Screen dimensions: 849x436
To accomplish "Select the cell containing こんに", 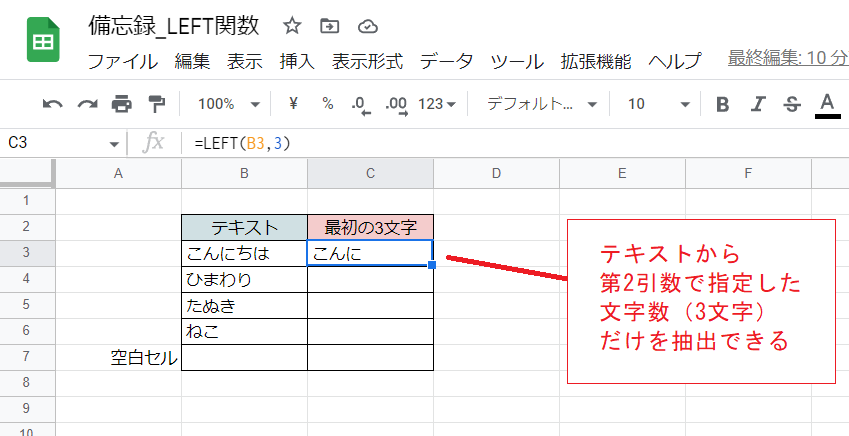I will [370, 253].
